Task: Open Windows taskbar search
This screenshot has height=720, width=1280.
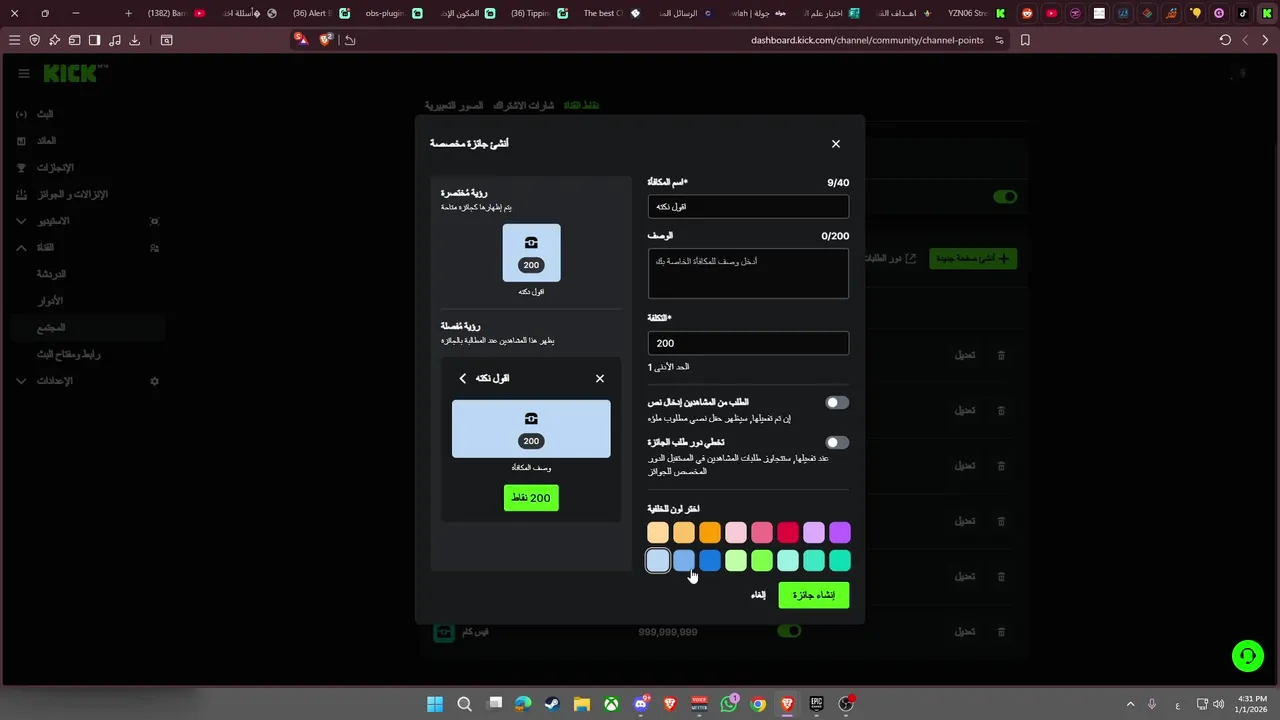Action: [x=464, y=704]
